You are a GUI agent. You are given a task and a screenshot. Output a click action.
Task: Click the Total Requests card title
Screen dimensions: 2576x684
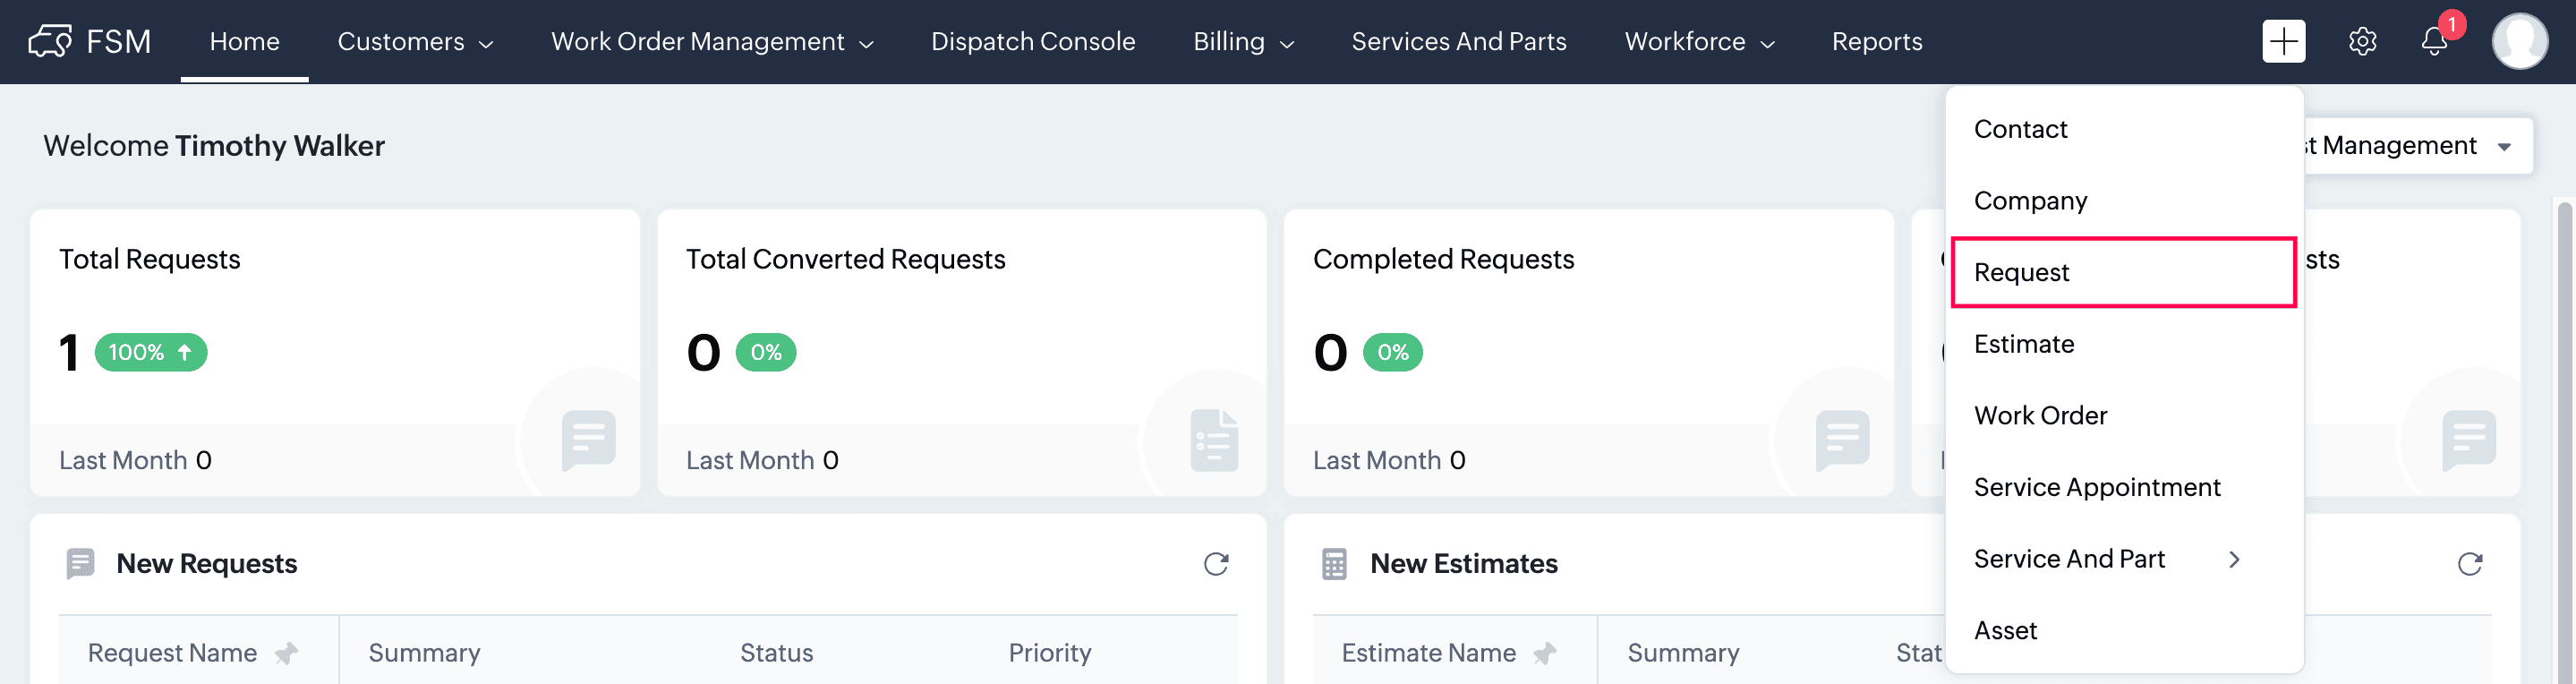coord(149,259)
